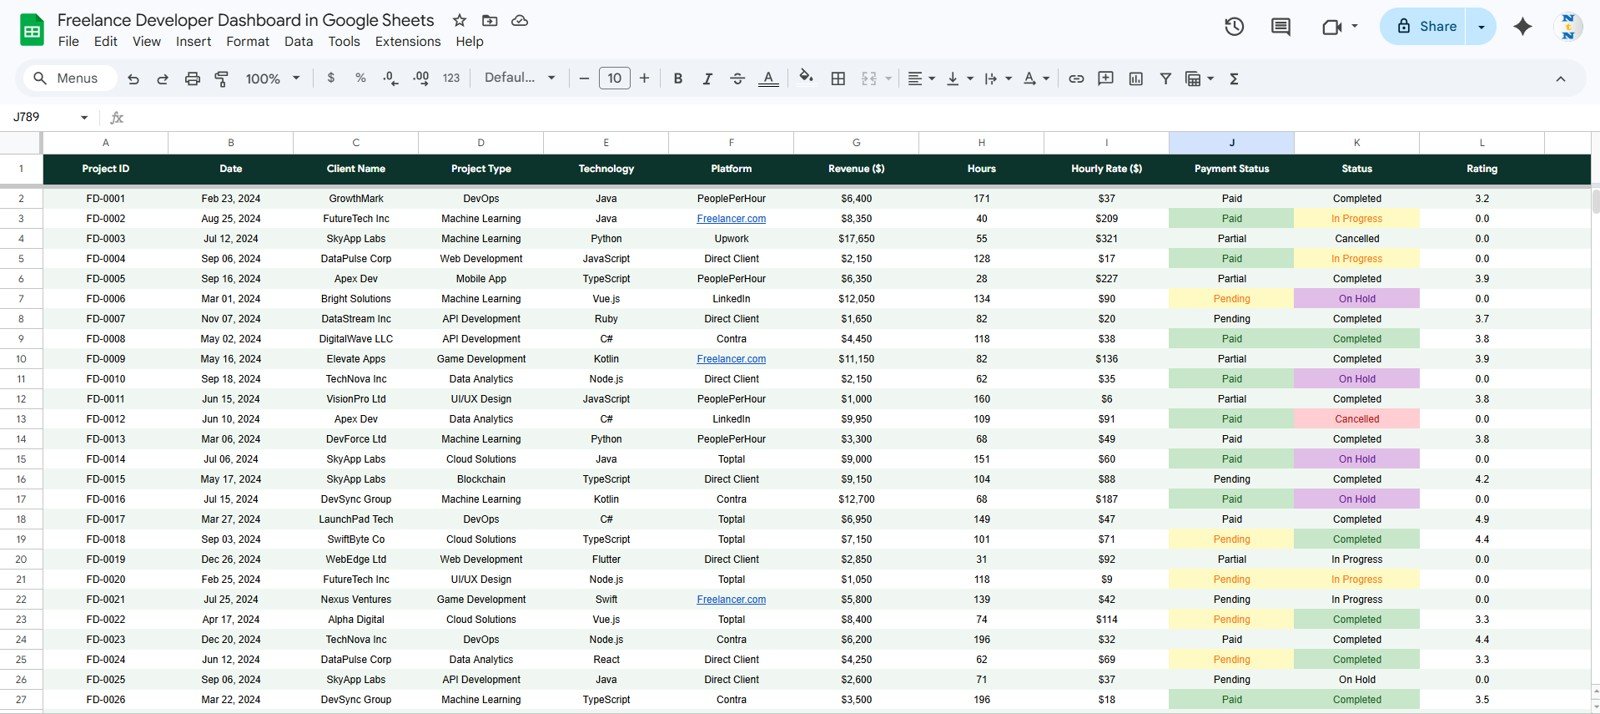This screenshot has height=714, width=1600.
Task: Open Freelancer.com link for FD-0009
Action: pyautogui.click(x=731, y=359)
